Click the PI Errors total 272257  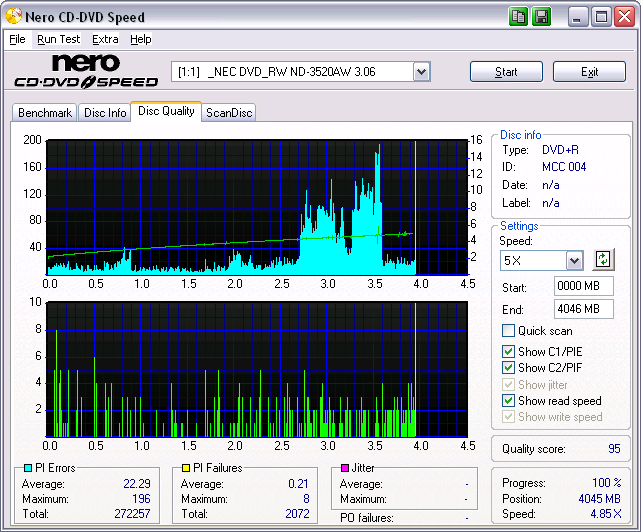[x=132, y=514]
